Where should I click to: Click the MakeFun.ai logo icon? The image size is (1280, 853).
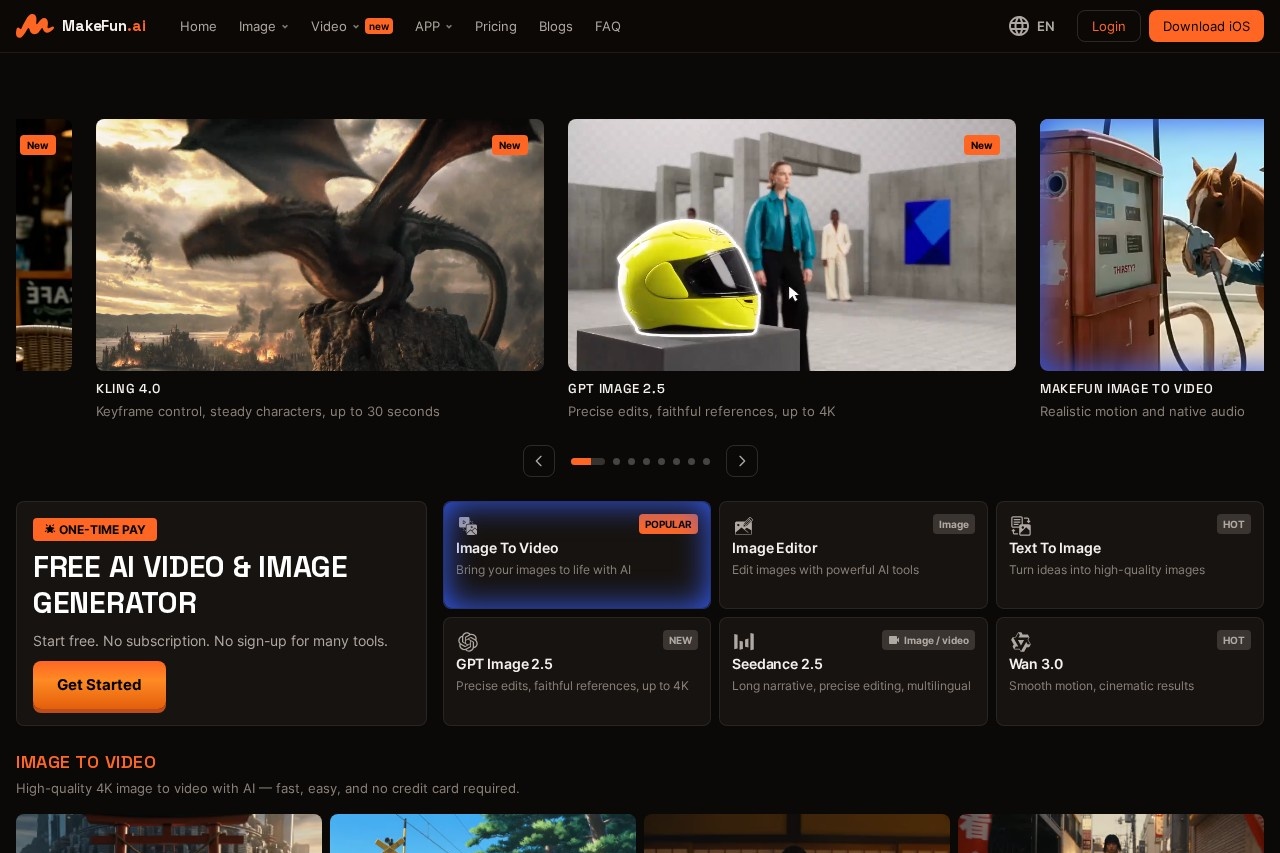coord(35,26)
